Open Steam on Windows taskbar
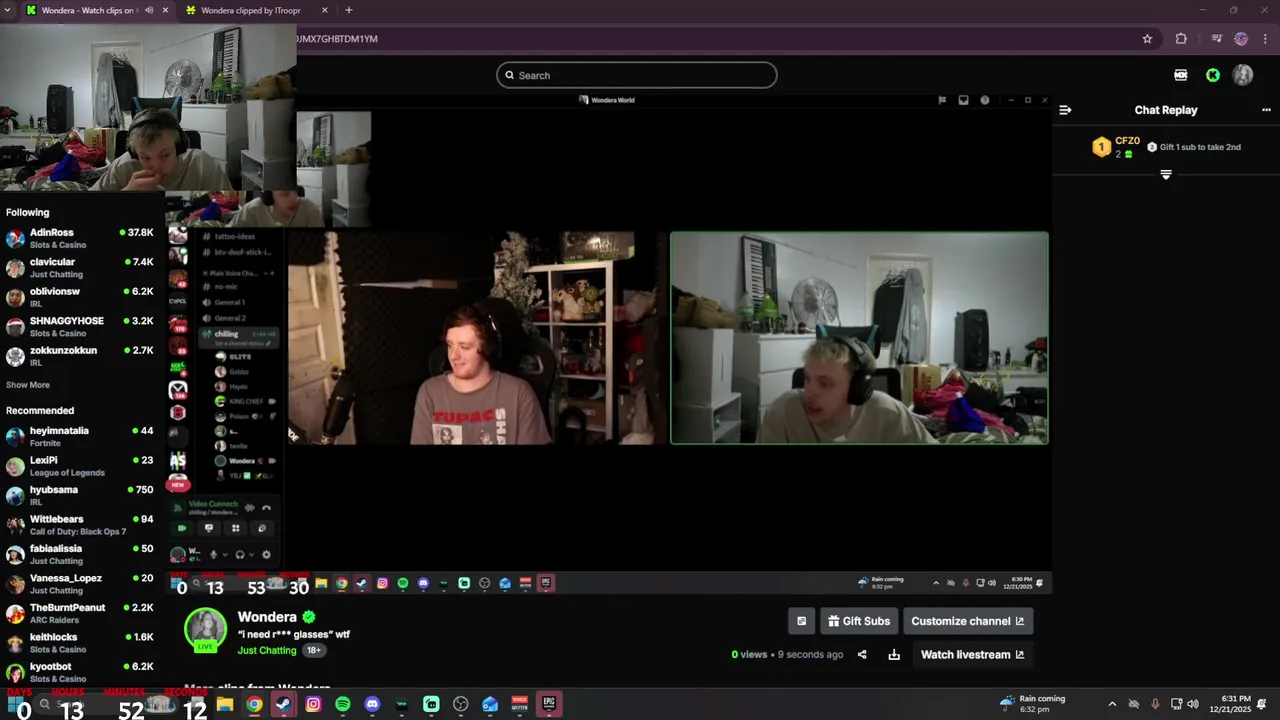The width and height of the screenshot is (1280, 720). pos(284,704)
